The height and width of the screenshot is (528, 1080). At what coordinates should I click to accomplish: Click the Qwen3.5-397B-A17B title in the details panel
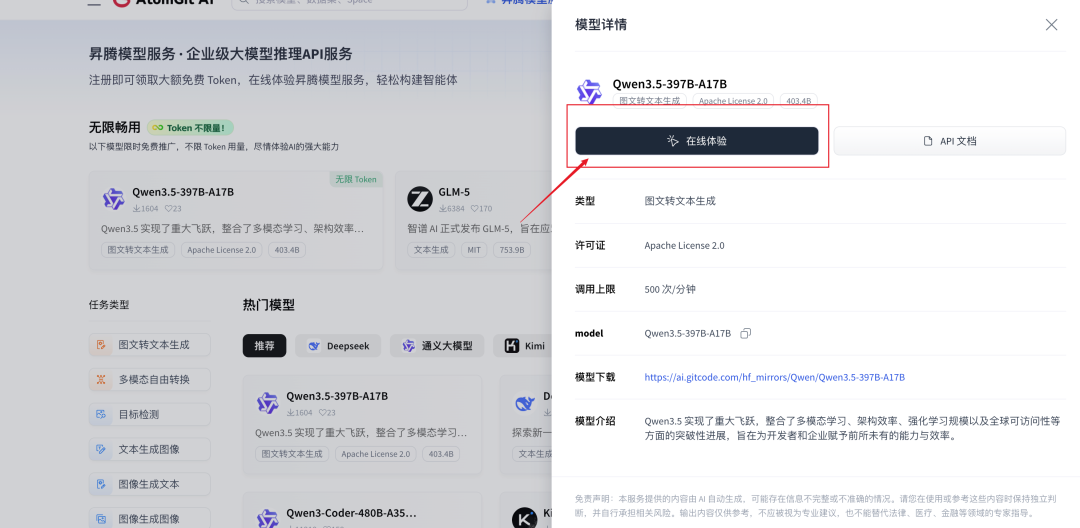[670, 84]
